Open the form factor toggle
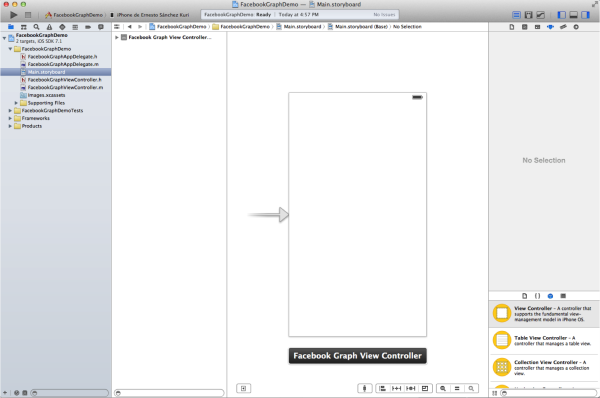The width and height of the screenshot is (600, 398). (364, 388)
